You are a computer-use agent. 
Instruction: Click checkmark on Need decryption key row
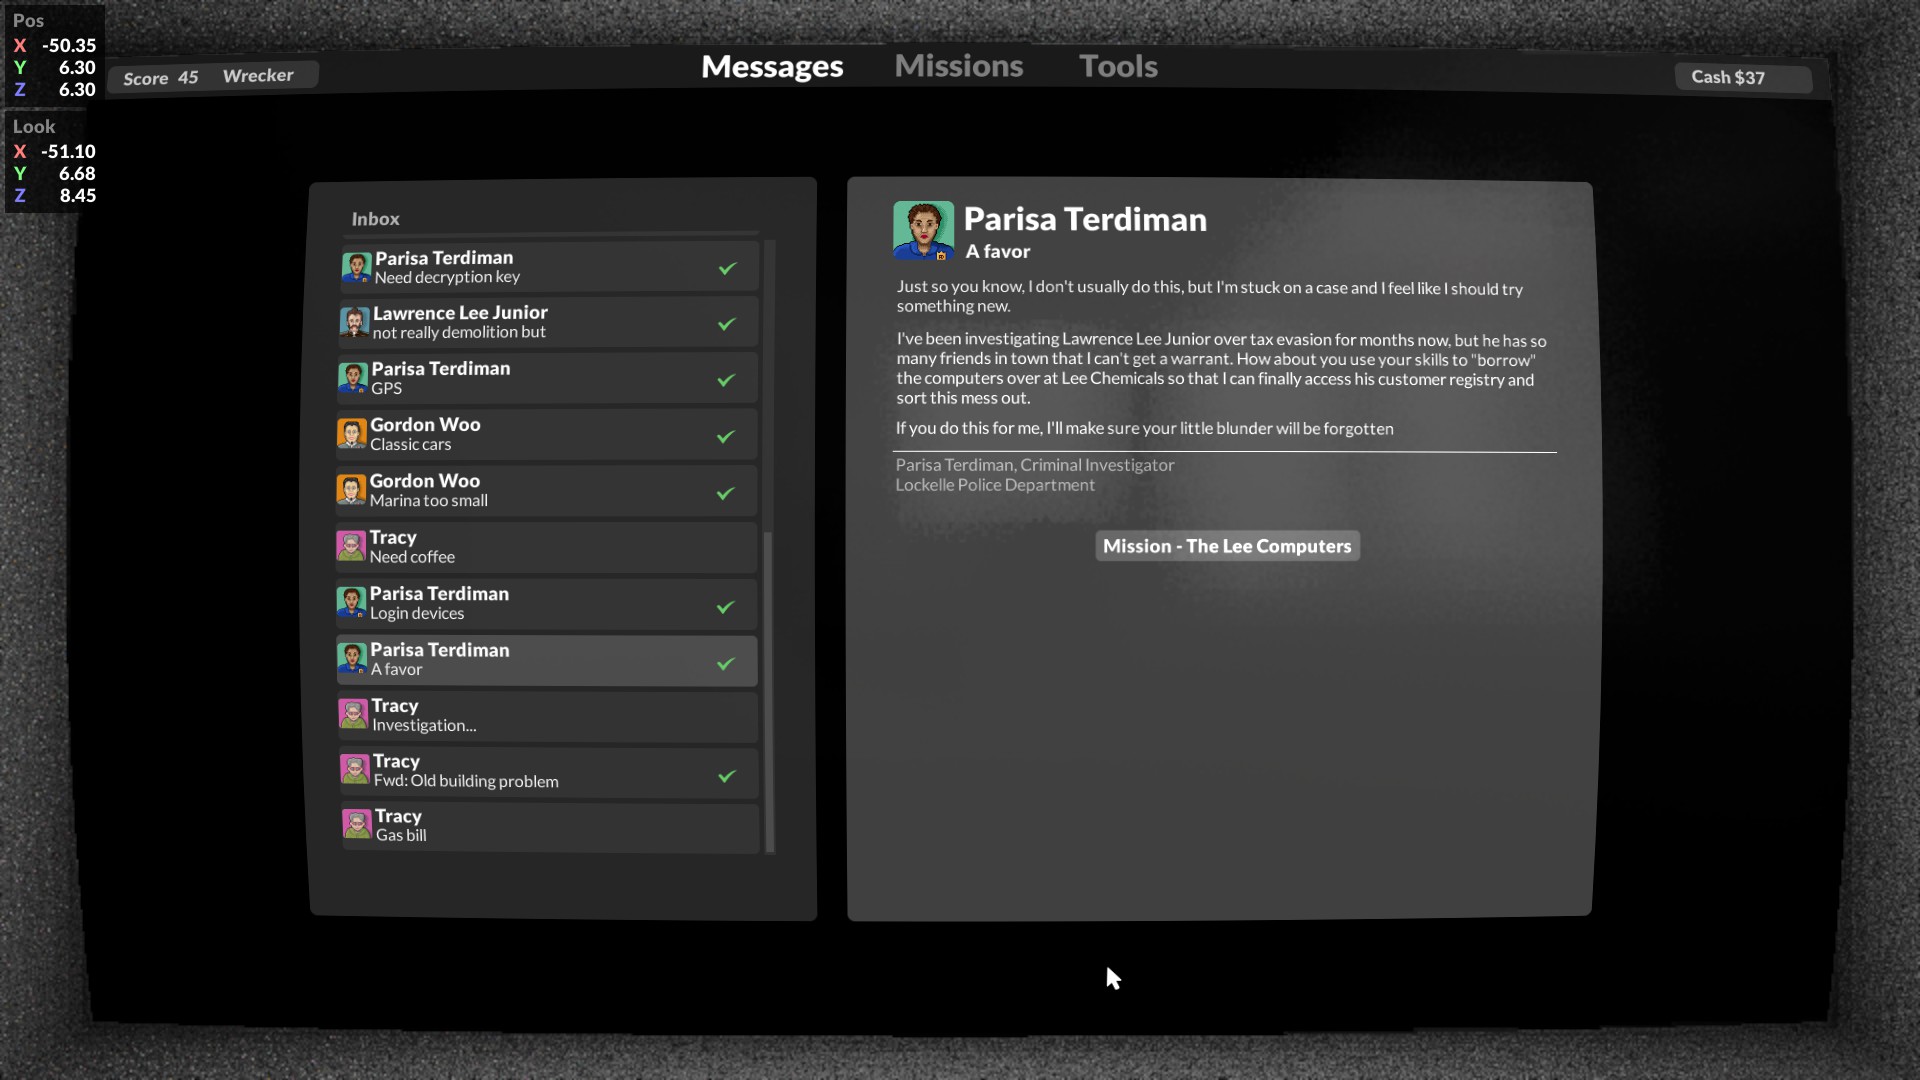point(728,268)
